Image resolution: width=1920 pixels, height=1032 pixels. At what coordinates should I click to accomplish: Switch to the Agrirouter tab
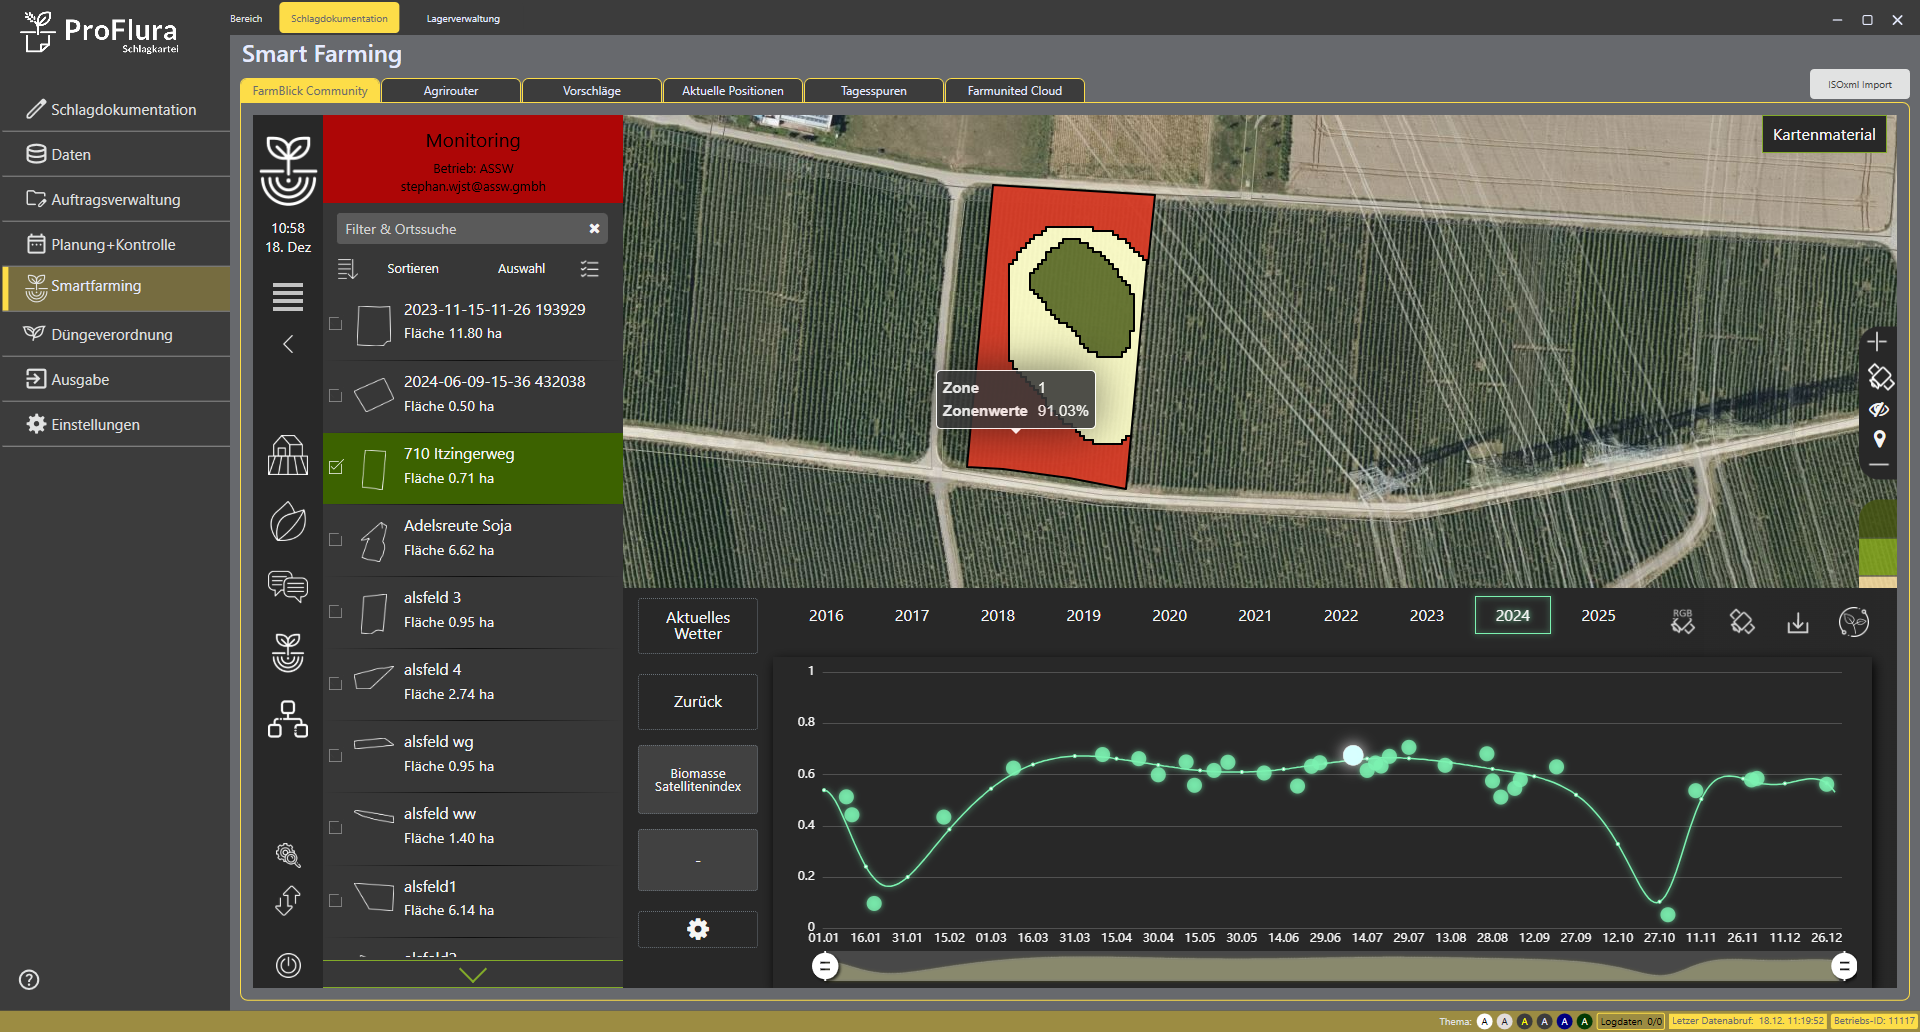click(x=451, y=91)
